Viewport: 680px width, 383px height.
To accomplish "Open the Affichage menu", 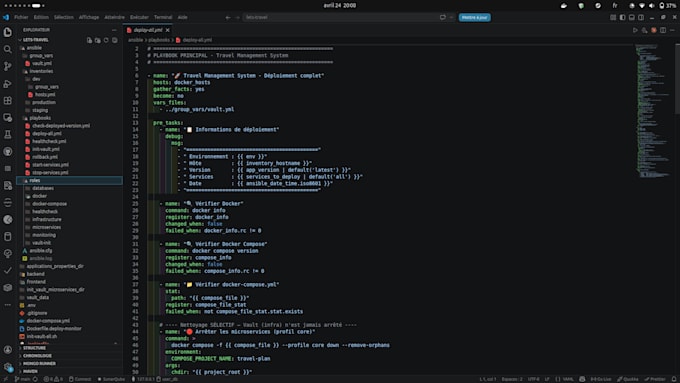I will [89, 17].
